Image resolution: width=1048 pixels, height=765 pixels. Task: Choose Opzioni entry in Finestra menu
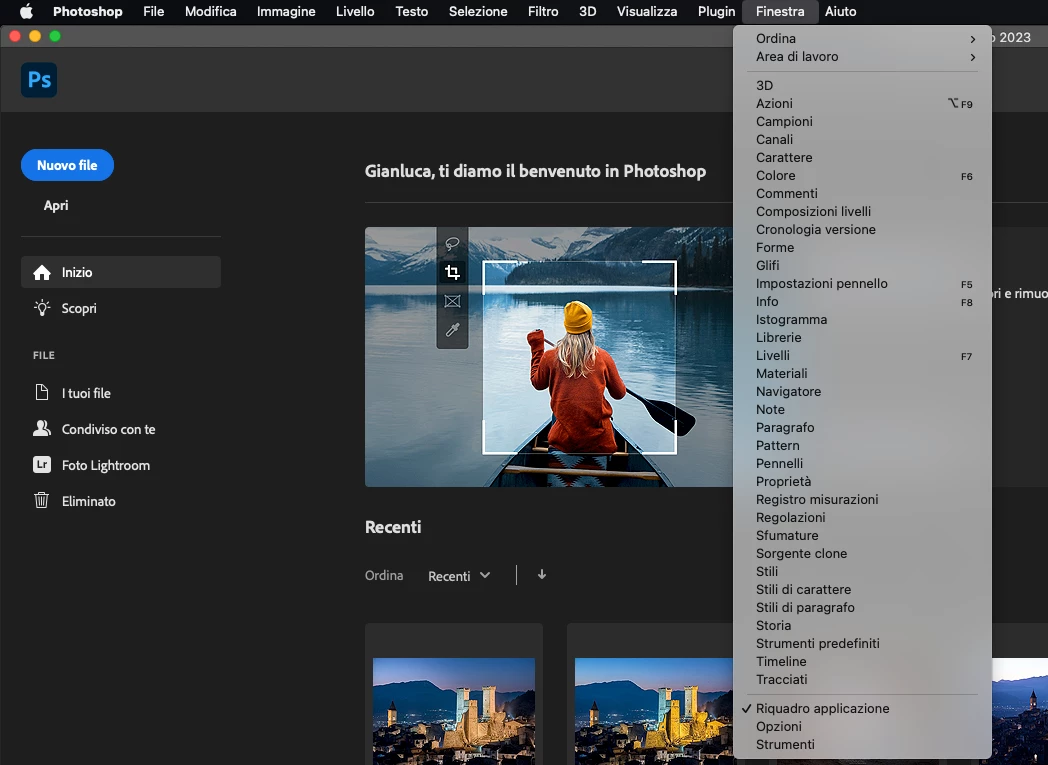click(862, 726)
